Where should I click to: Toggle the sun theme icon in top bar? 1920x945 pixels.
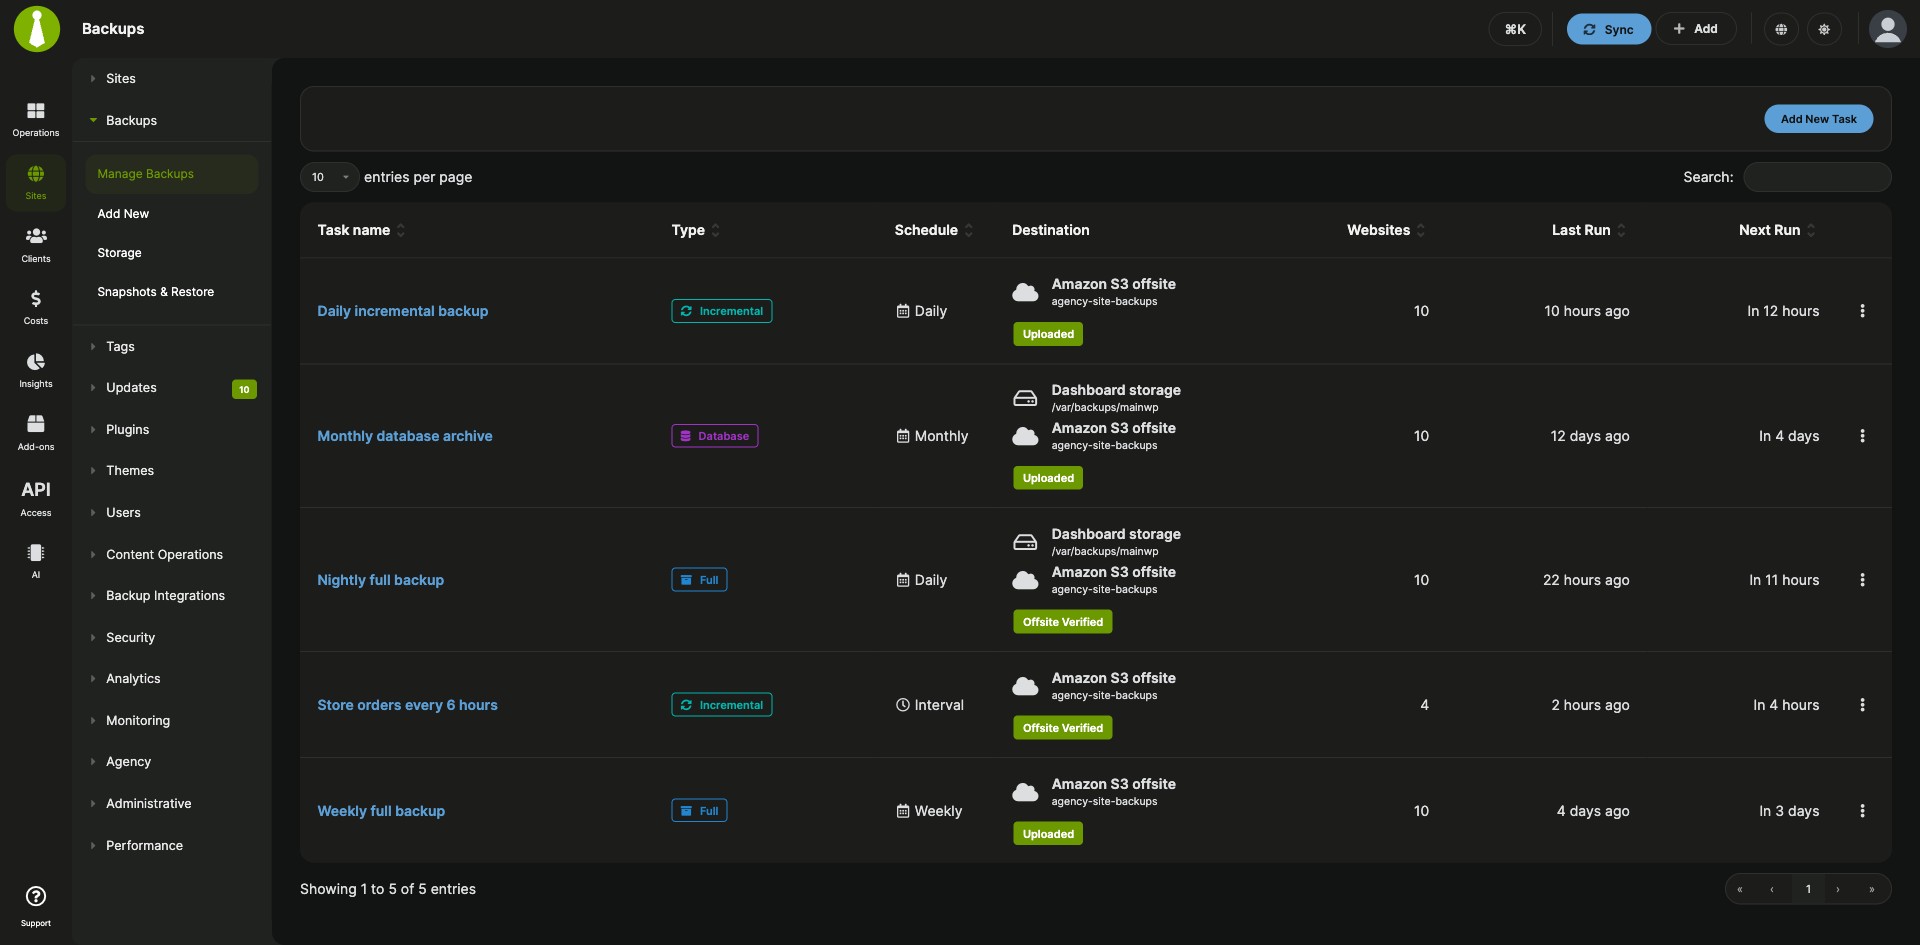click(x=1824, y=29)
